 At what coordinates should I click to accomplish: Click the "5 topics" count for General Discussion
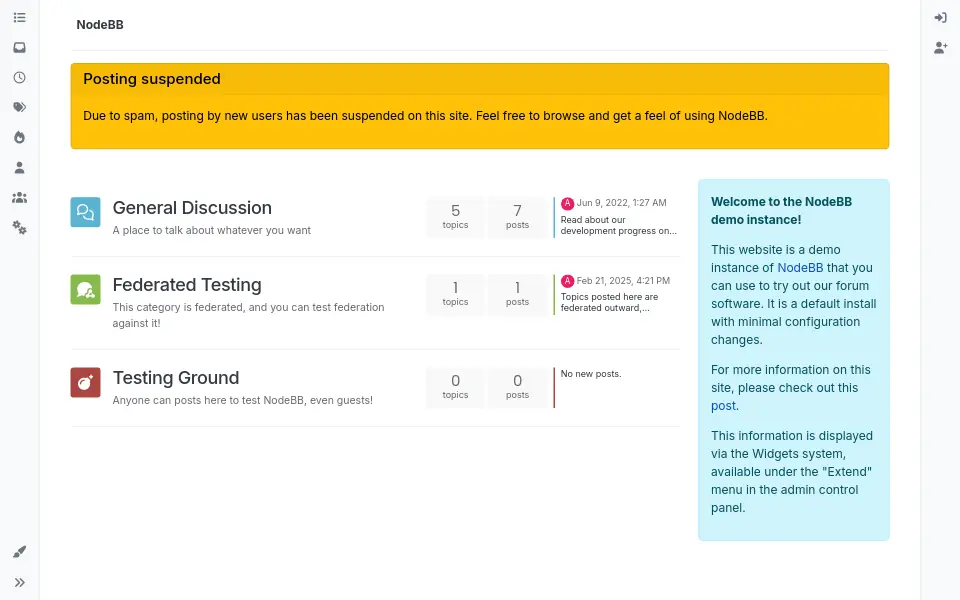pos(455,217)
